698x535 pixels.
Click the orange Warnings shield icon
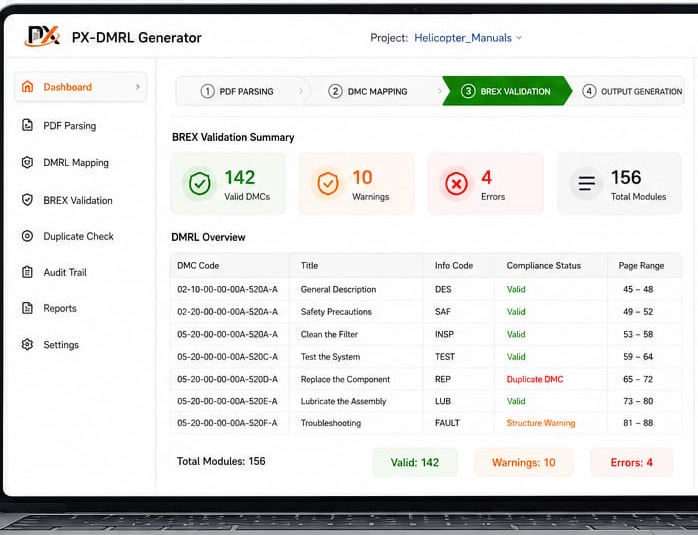pyautogui.click(x=328, y=183)
